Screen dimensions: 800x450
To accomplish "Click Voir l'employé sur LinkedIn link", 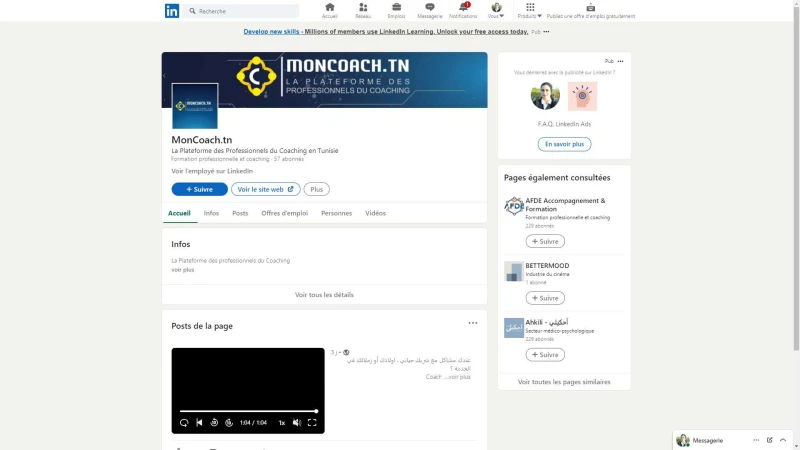I will tap(212, 171).
